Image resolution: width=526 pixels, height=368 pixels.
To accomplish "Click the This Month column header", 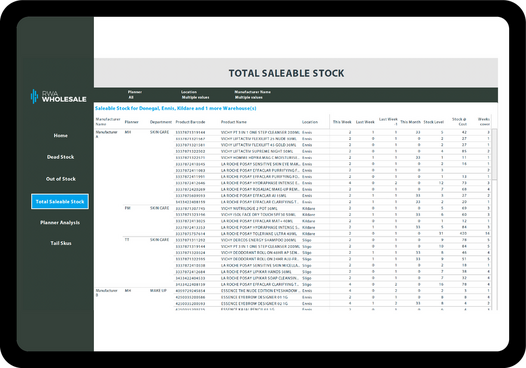I will 410,122.
